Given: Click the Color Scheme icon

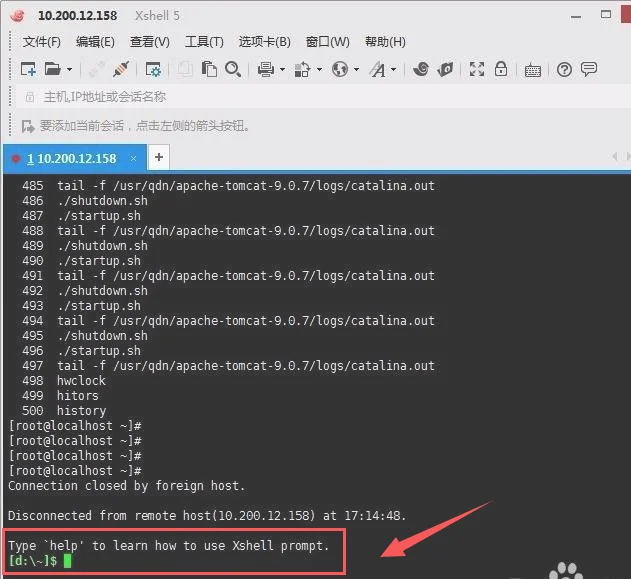Looking at the screenshot, I should point(302,69).
